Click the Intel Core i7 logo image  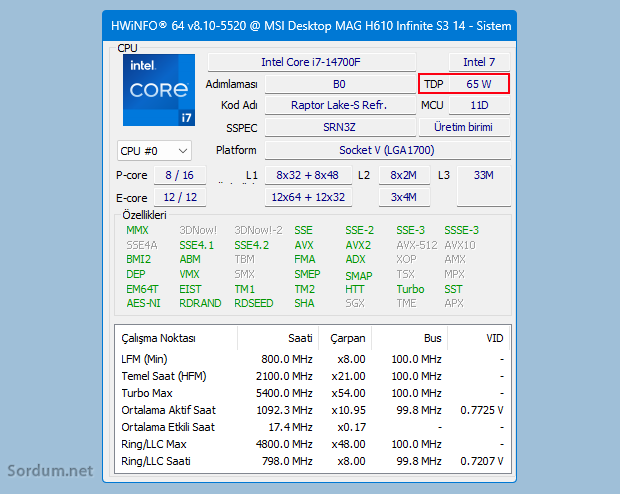(x=159, y=90)
